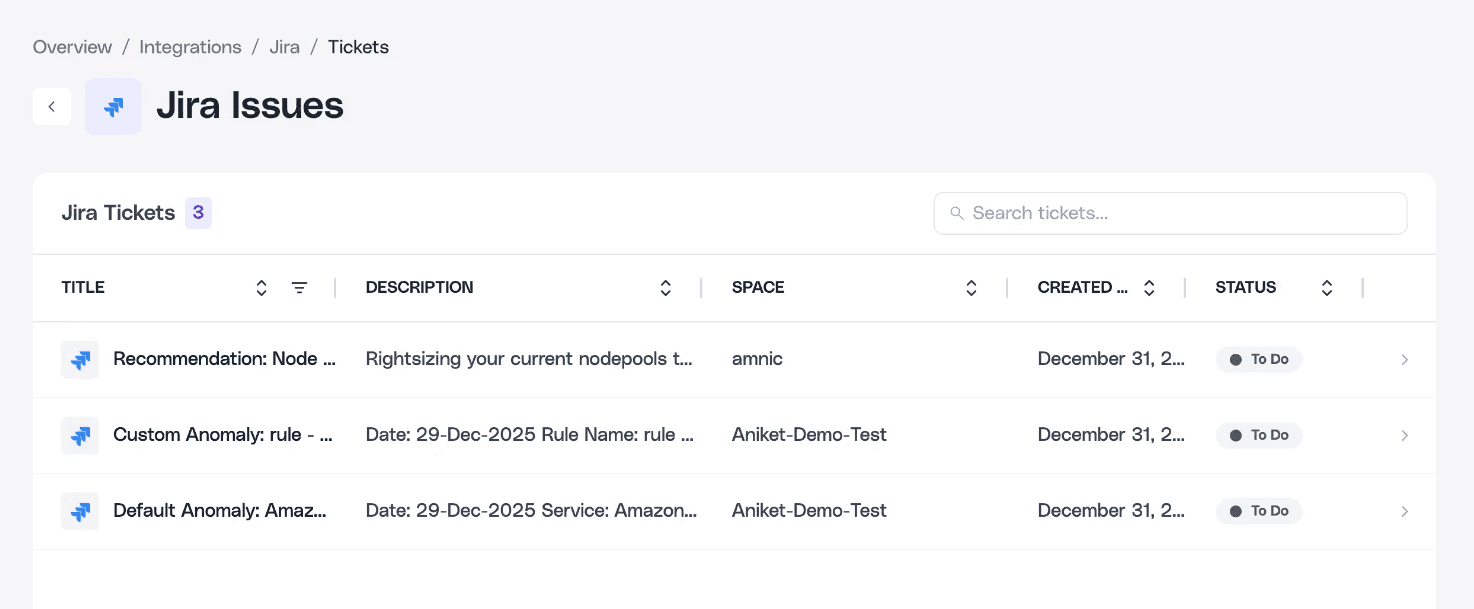Screen dimensions: 1474x609
Task: Click Jira icon on Recommendation ticket row
Action: 80,360
